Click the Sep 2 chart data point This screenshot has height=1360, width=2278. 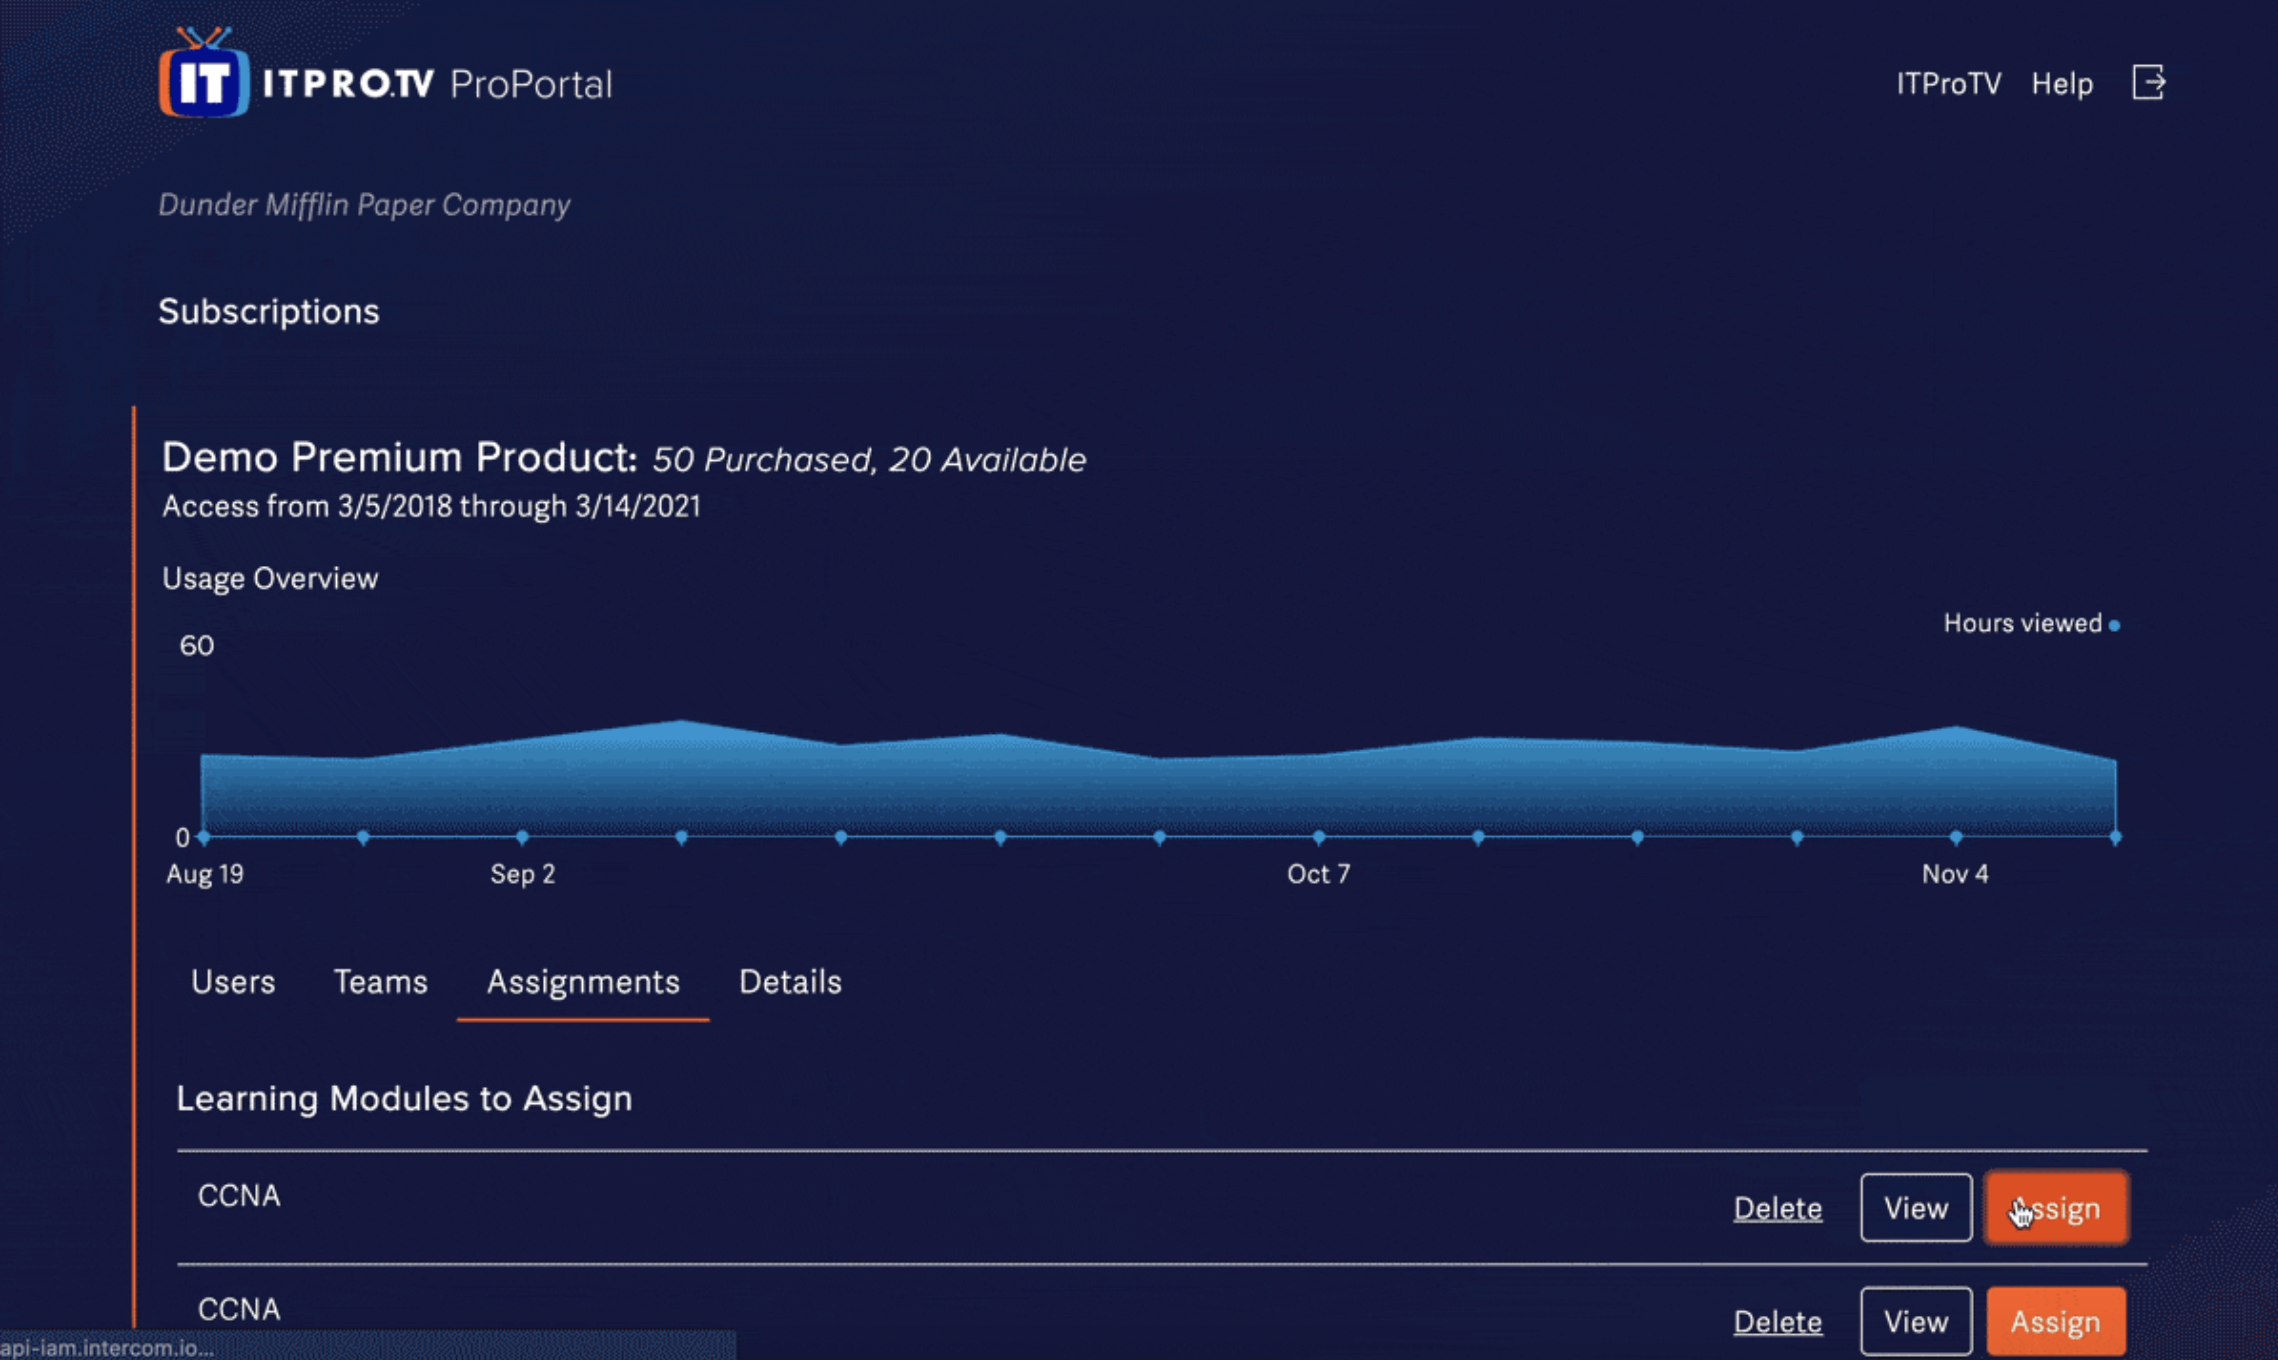pyautogui.click(x=522, y=836)
